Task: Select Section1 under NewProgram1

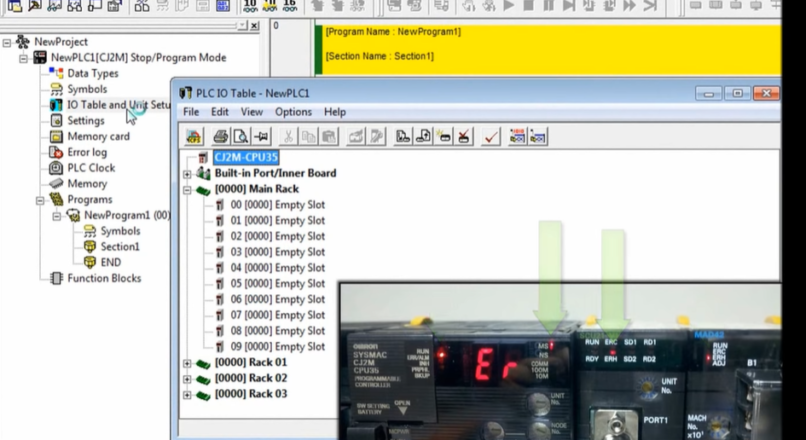Action: [120, 247]
